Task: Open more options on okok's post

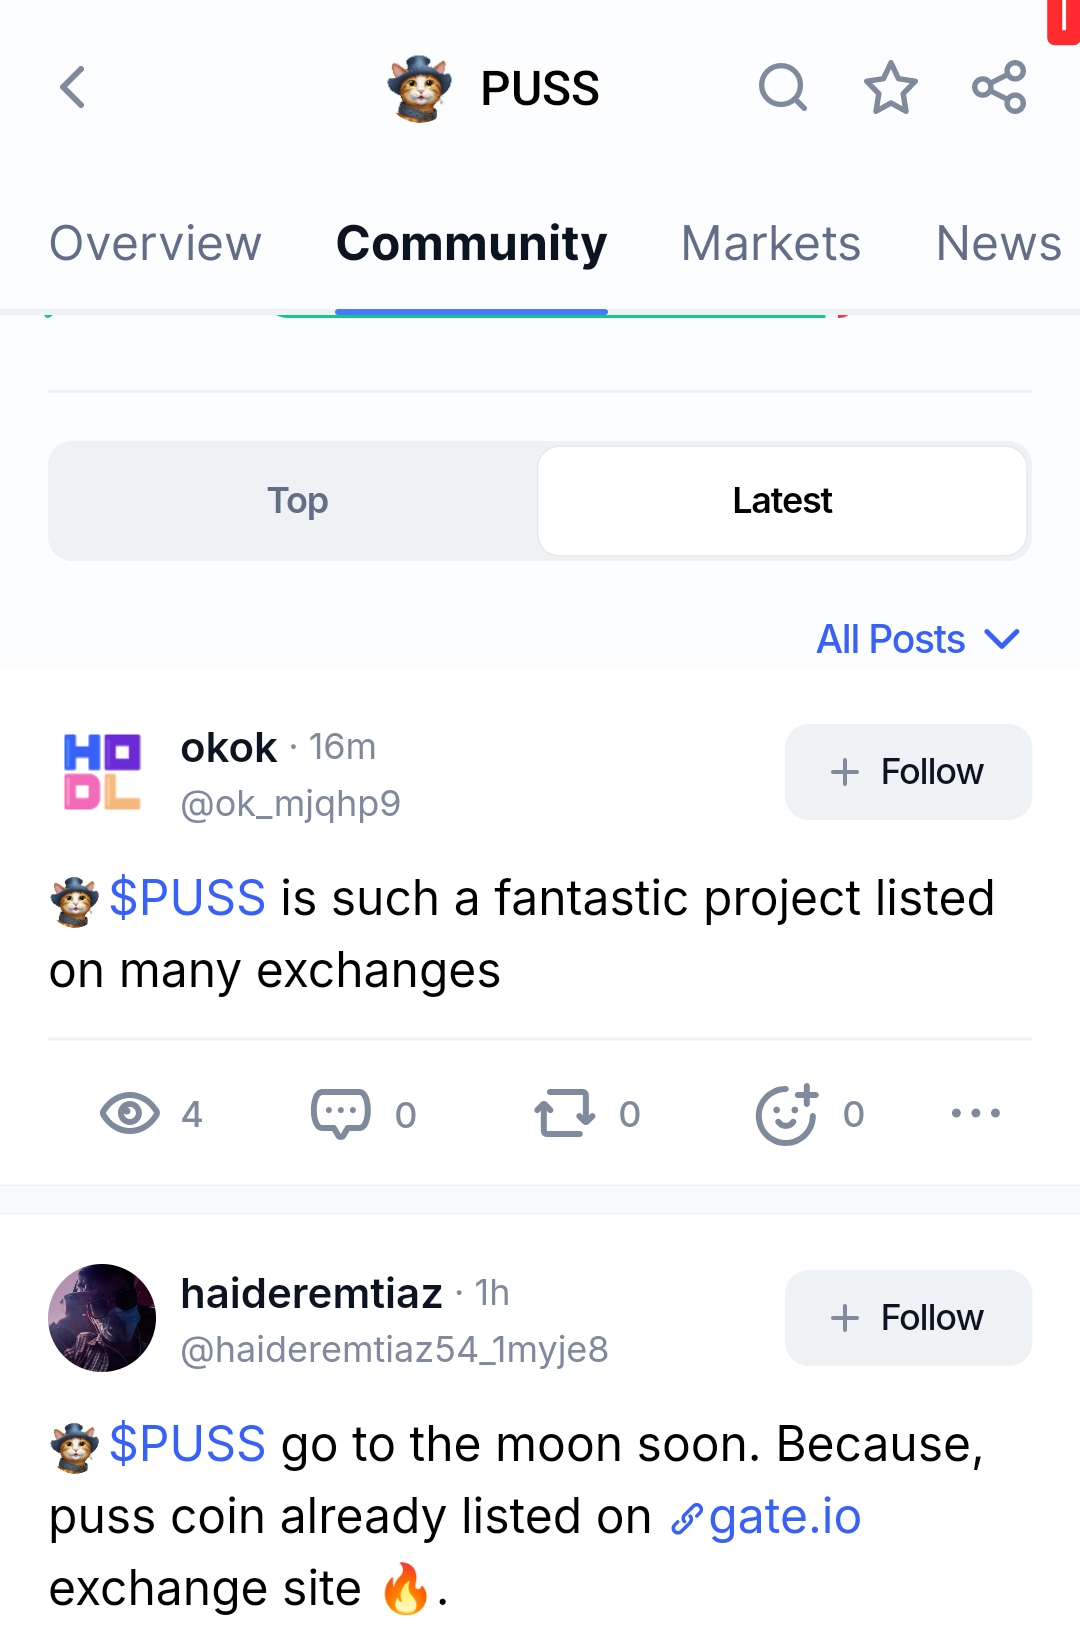Action: coord(975,1113)
